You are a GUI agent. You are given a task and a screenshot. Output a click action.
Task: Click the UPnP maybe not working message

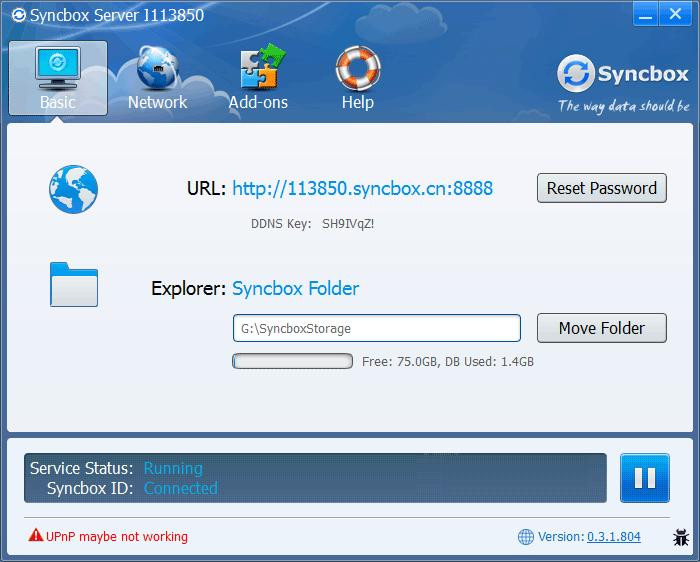coord(117,537)
